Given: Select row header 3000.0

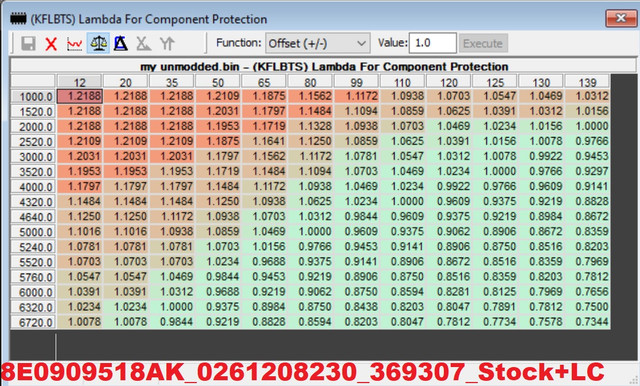Looking at the screenshot, I should point(33,157).
